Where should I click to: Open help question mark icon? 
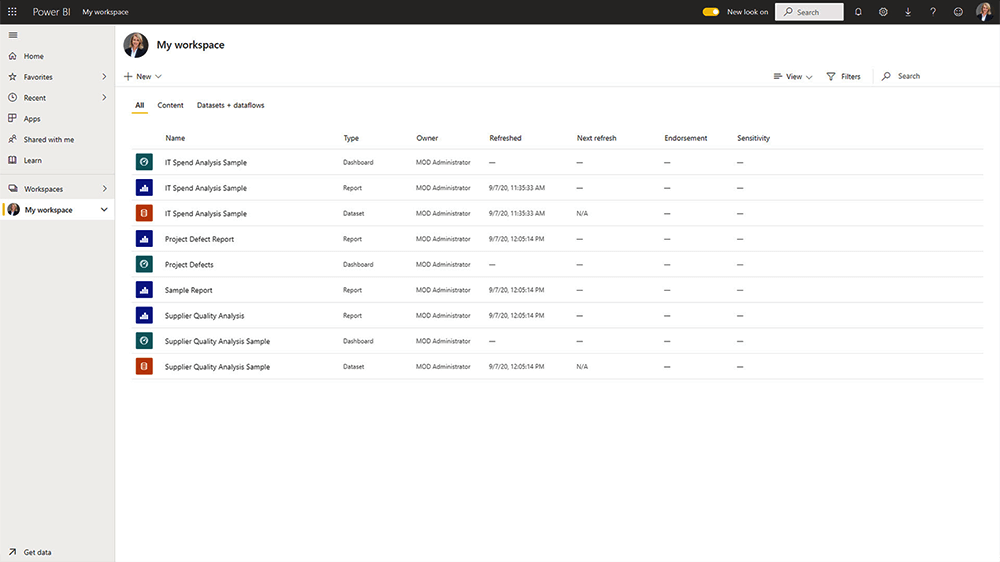click(933, 11)
